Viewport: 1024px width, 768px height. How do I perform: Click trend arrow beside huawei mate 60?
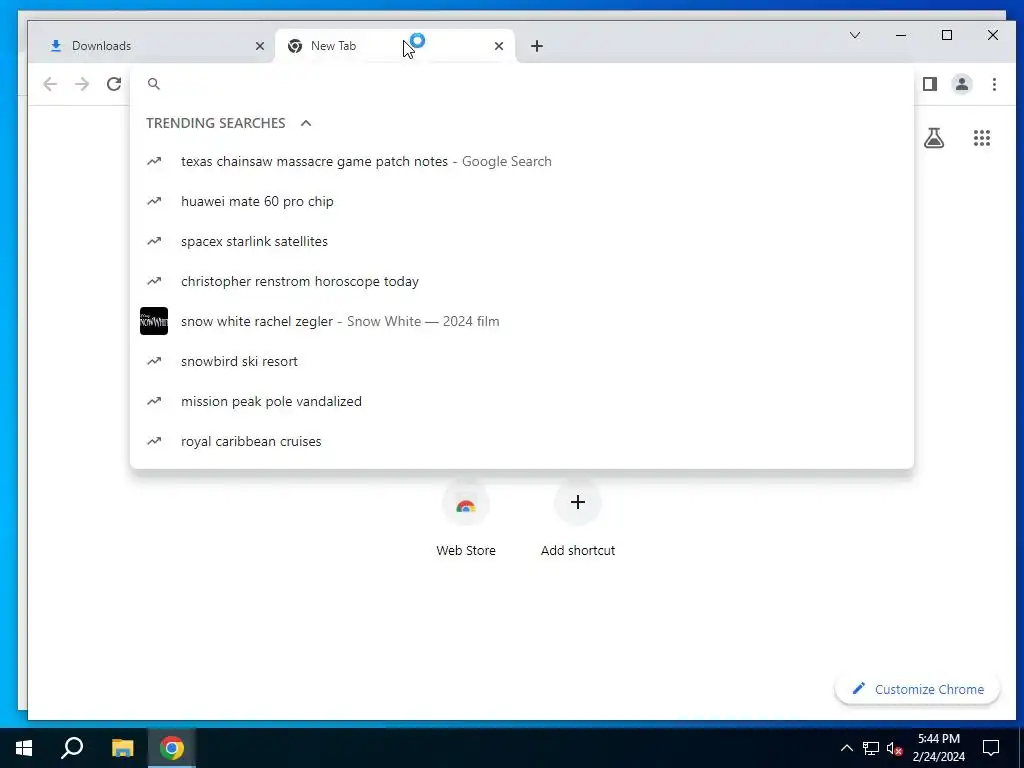[x=154, y=201]
